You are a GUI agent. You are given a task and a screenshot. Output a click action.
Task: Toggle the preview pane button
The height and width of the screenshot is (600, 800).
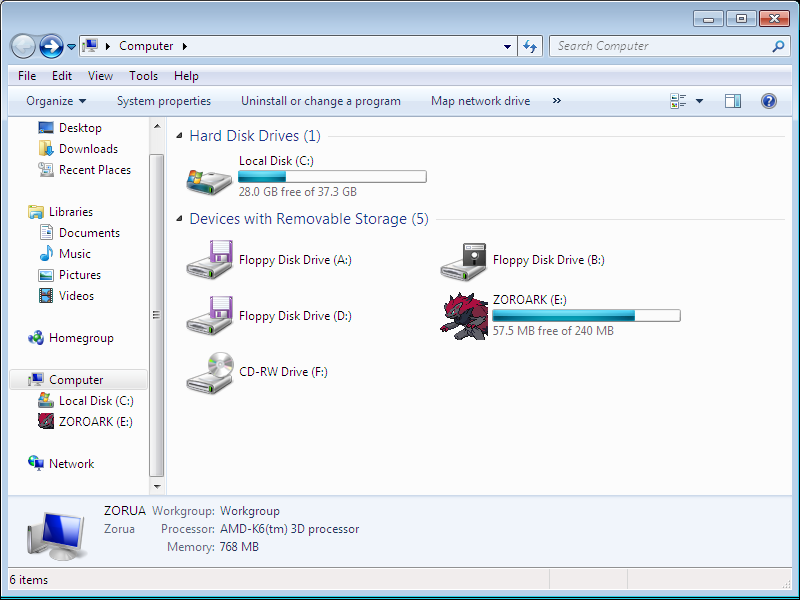(733, 101)
